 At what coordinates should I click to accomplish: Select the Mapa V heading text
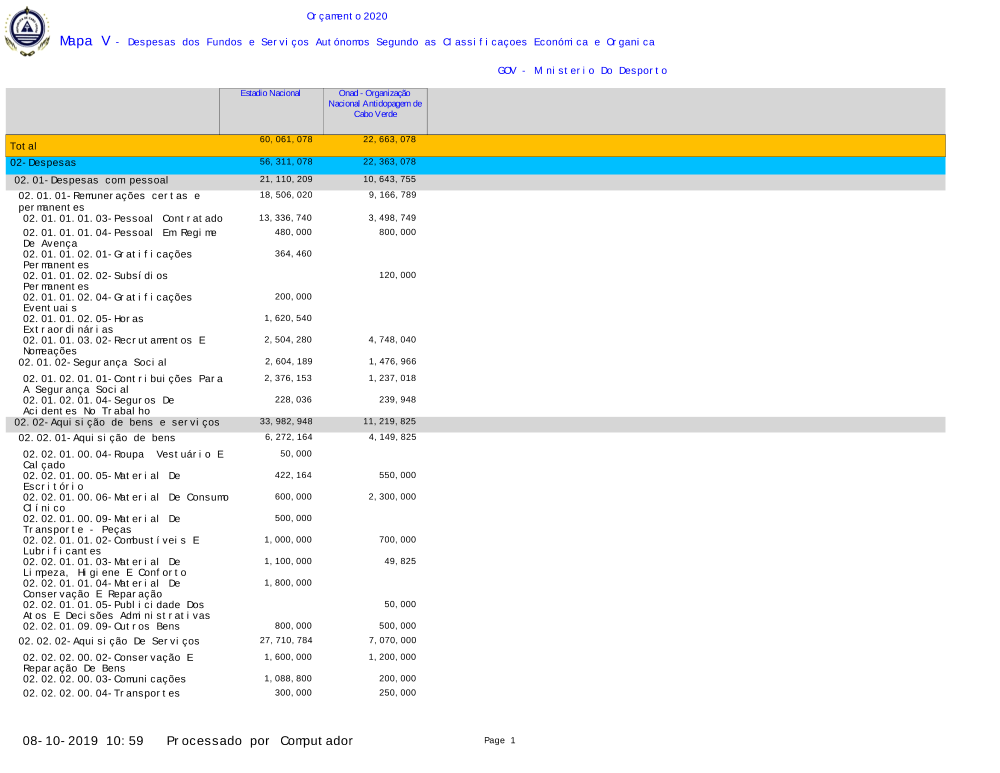coord(85,41)
